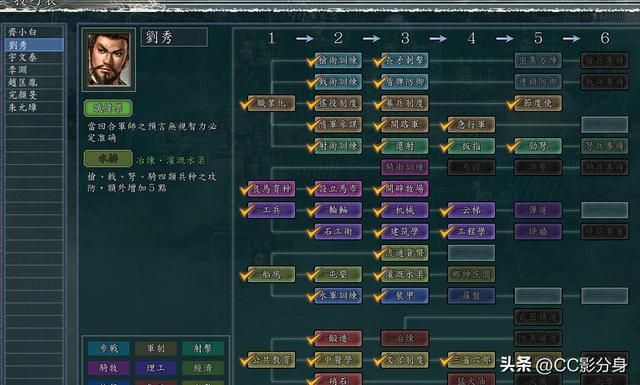This screenshot has width=640, height=385.
Task: Click the olive badge beside 冶煉・灌溉水渠 text
Action: [x=108, y=158]
